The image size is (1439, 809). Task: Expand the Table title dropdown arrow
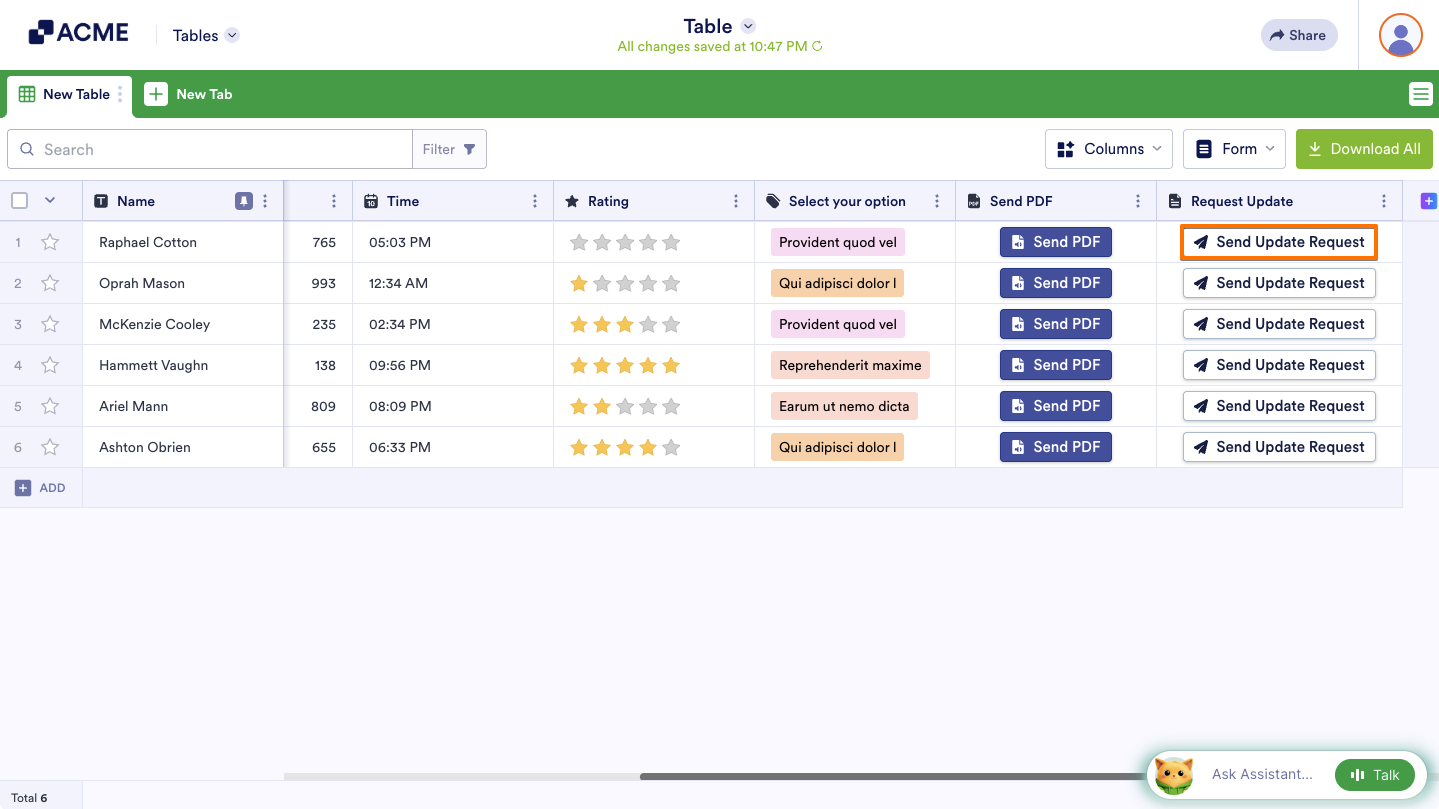pos(748,26)
